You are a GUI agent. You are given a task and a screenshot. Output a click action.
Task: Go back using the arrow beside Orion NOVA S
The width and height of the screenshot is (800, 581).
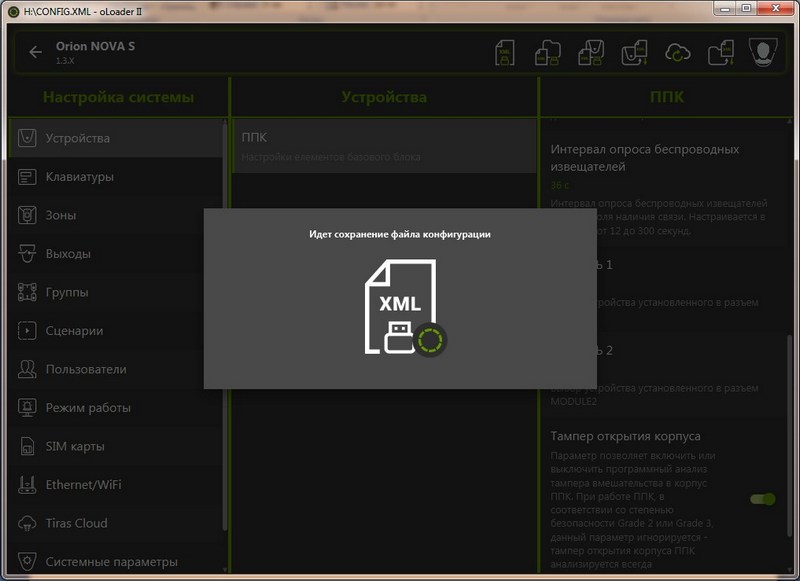(35, 52)
